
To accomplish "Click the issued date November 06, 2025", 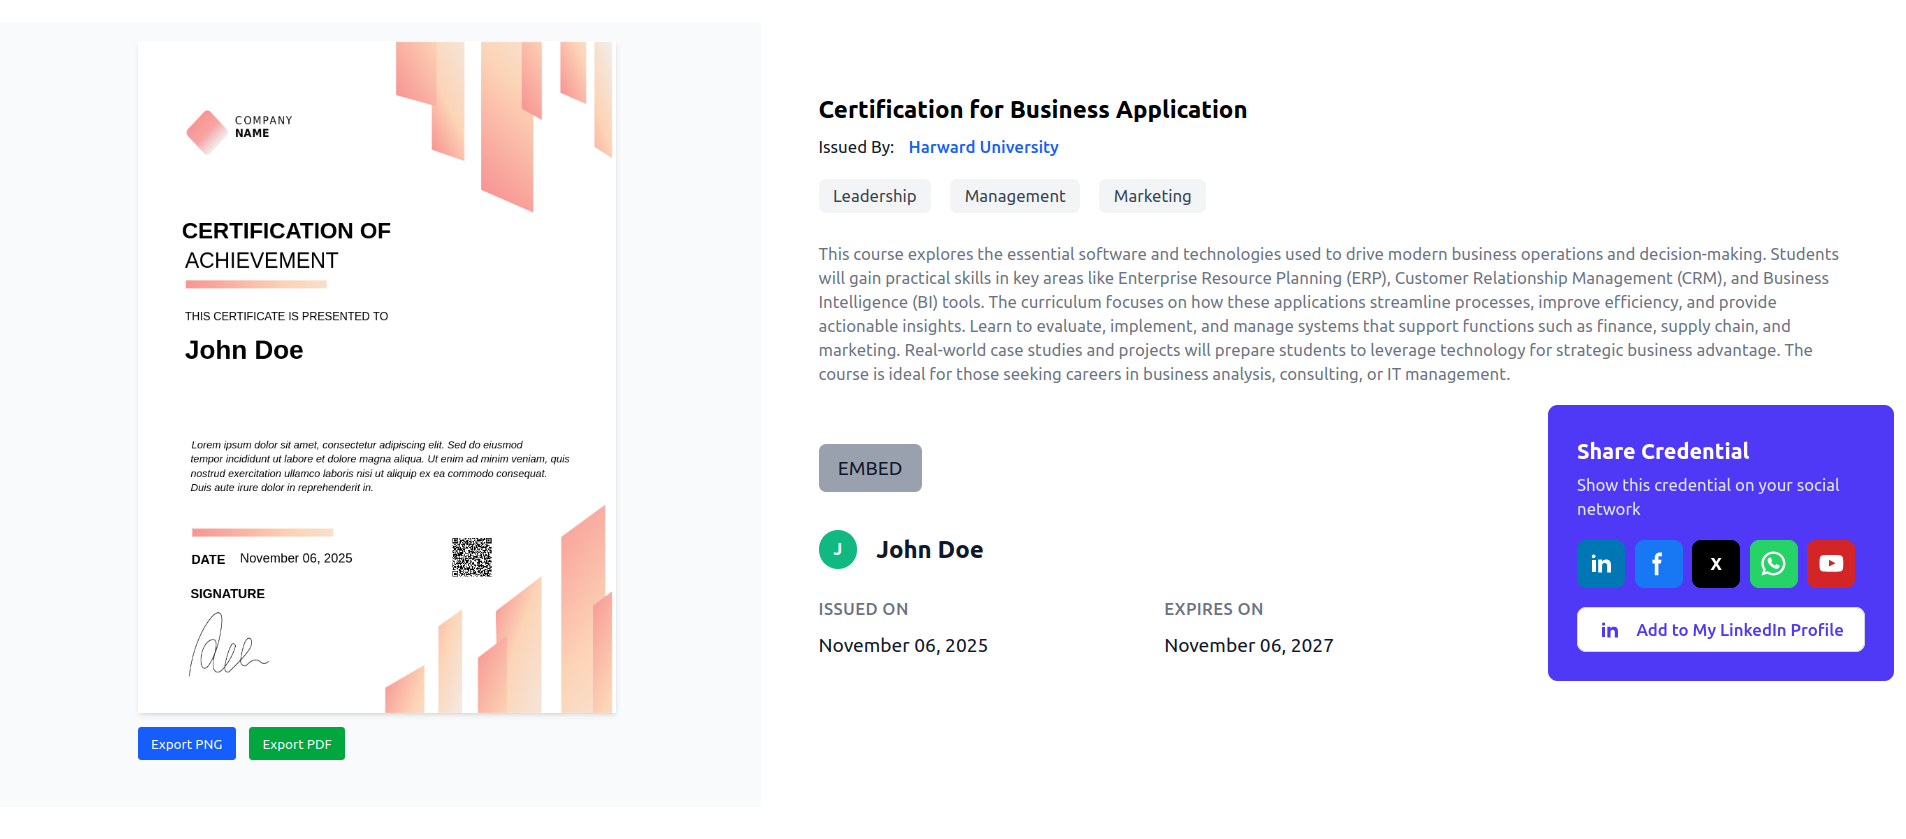I will (903, 646).
